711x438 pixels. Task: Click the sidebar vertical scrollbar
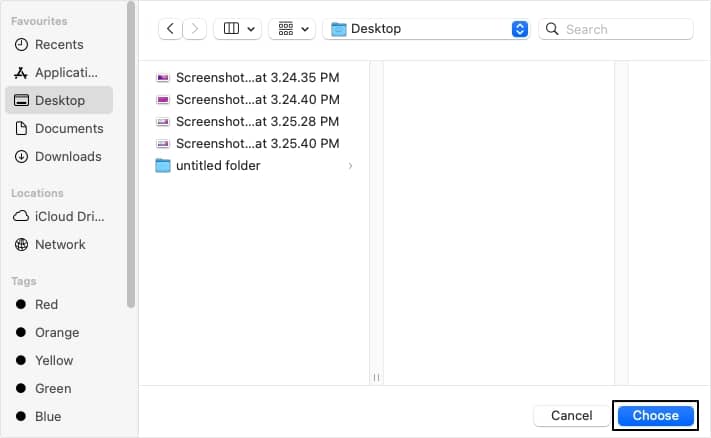pos(131,154)
